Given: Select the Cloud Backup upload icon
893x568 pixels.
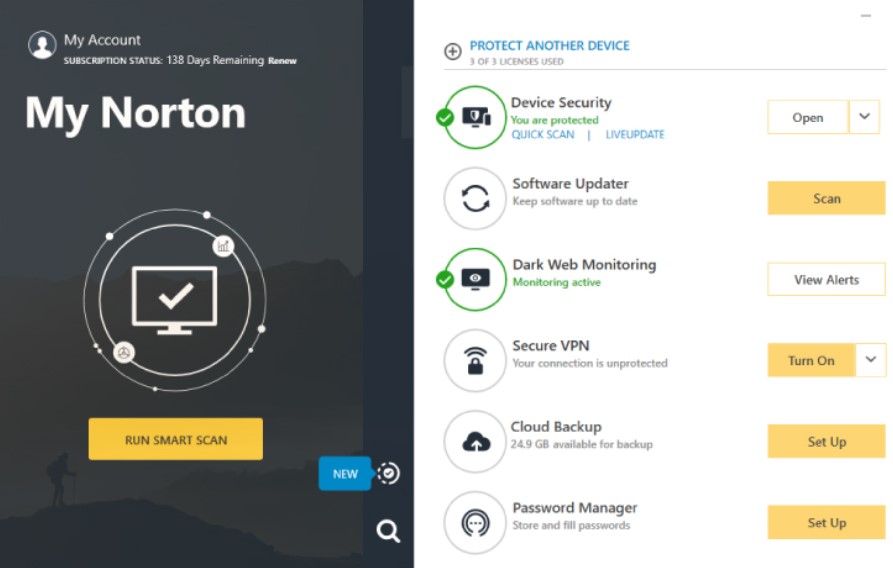Looking at the screenshot, I should click(475, 442).
